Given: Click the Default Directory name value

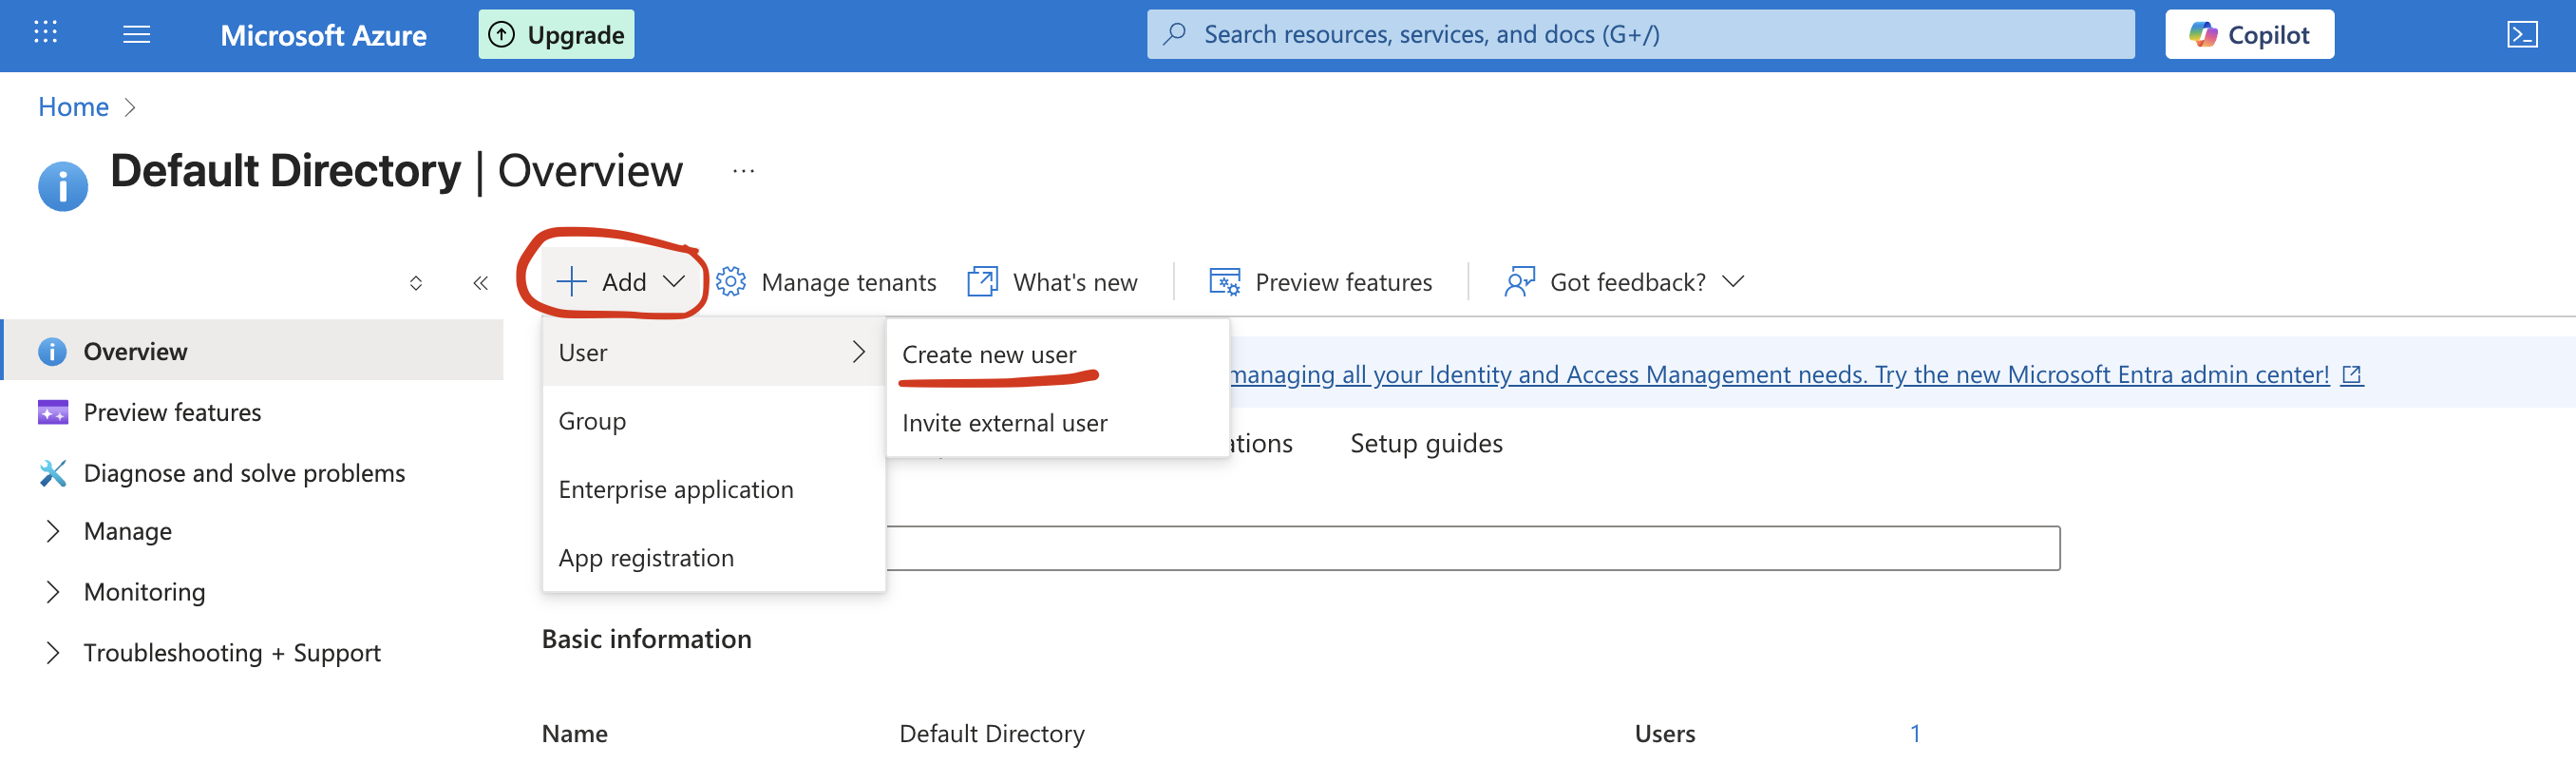Looking at the screenshot, I should pyautogui.click(x=991, y=734).
